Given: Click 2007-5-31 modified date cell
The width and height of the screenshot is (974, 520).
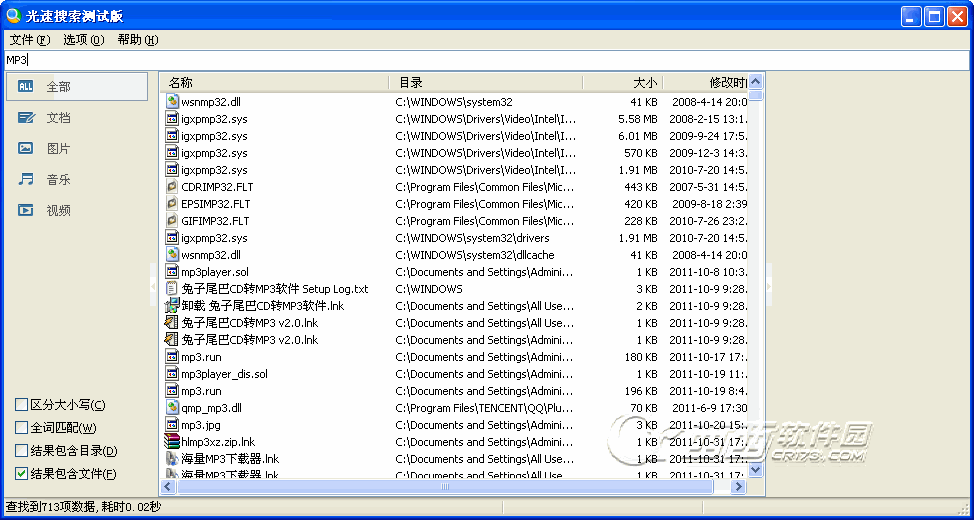Looking at the screenshot, I should (x=708, y=187).
